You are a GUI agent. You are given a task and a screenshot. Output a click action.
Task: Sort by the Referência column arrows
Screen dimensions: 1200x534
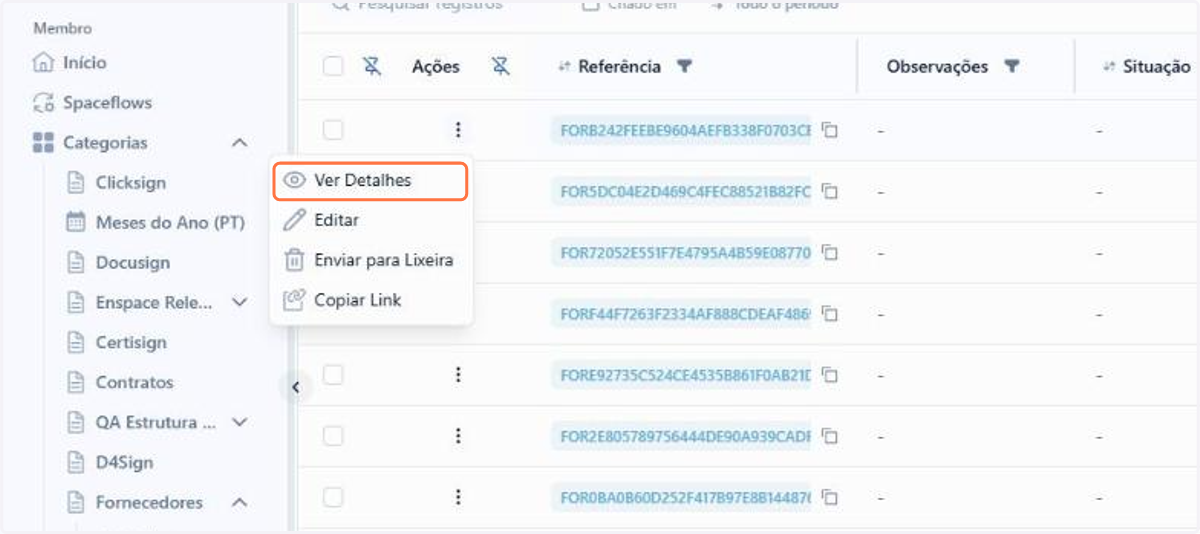(x=564, y=67)
